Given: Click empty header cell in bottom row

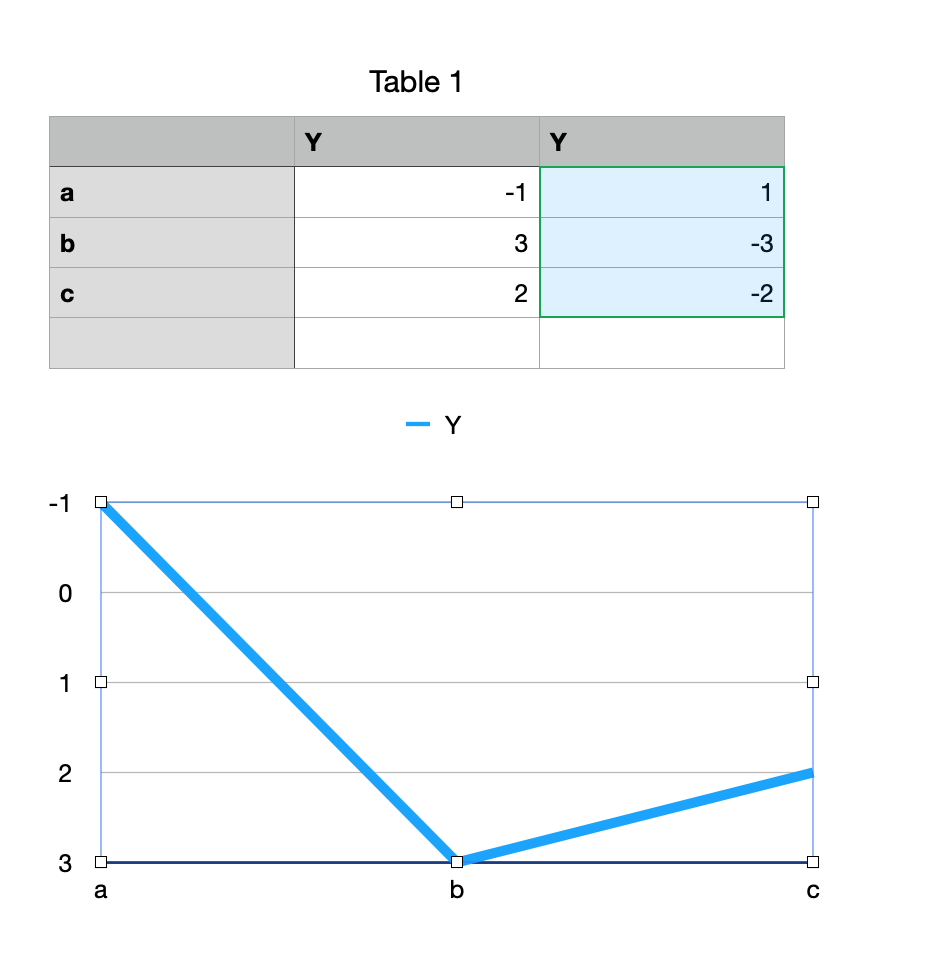Looking at the screenshot, I should pos(172,343).
